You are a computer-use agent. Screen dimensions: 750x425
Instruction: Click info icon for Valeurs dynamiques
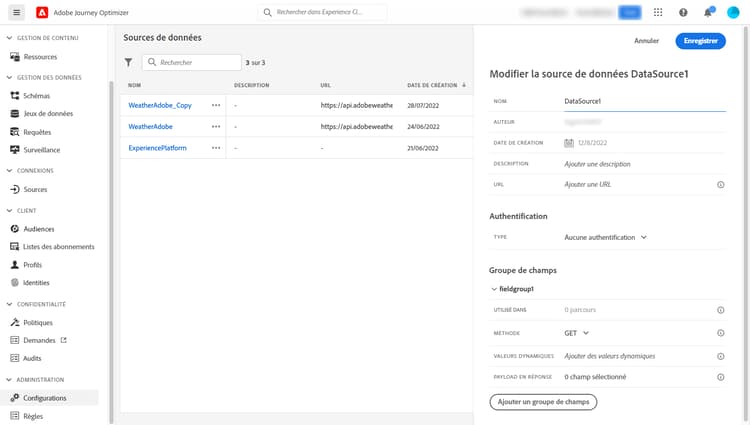720,356
